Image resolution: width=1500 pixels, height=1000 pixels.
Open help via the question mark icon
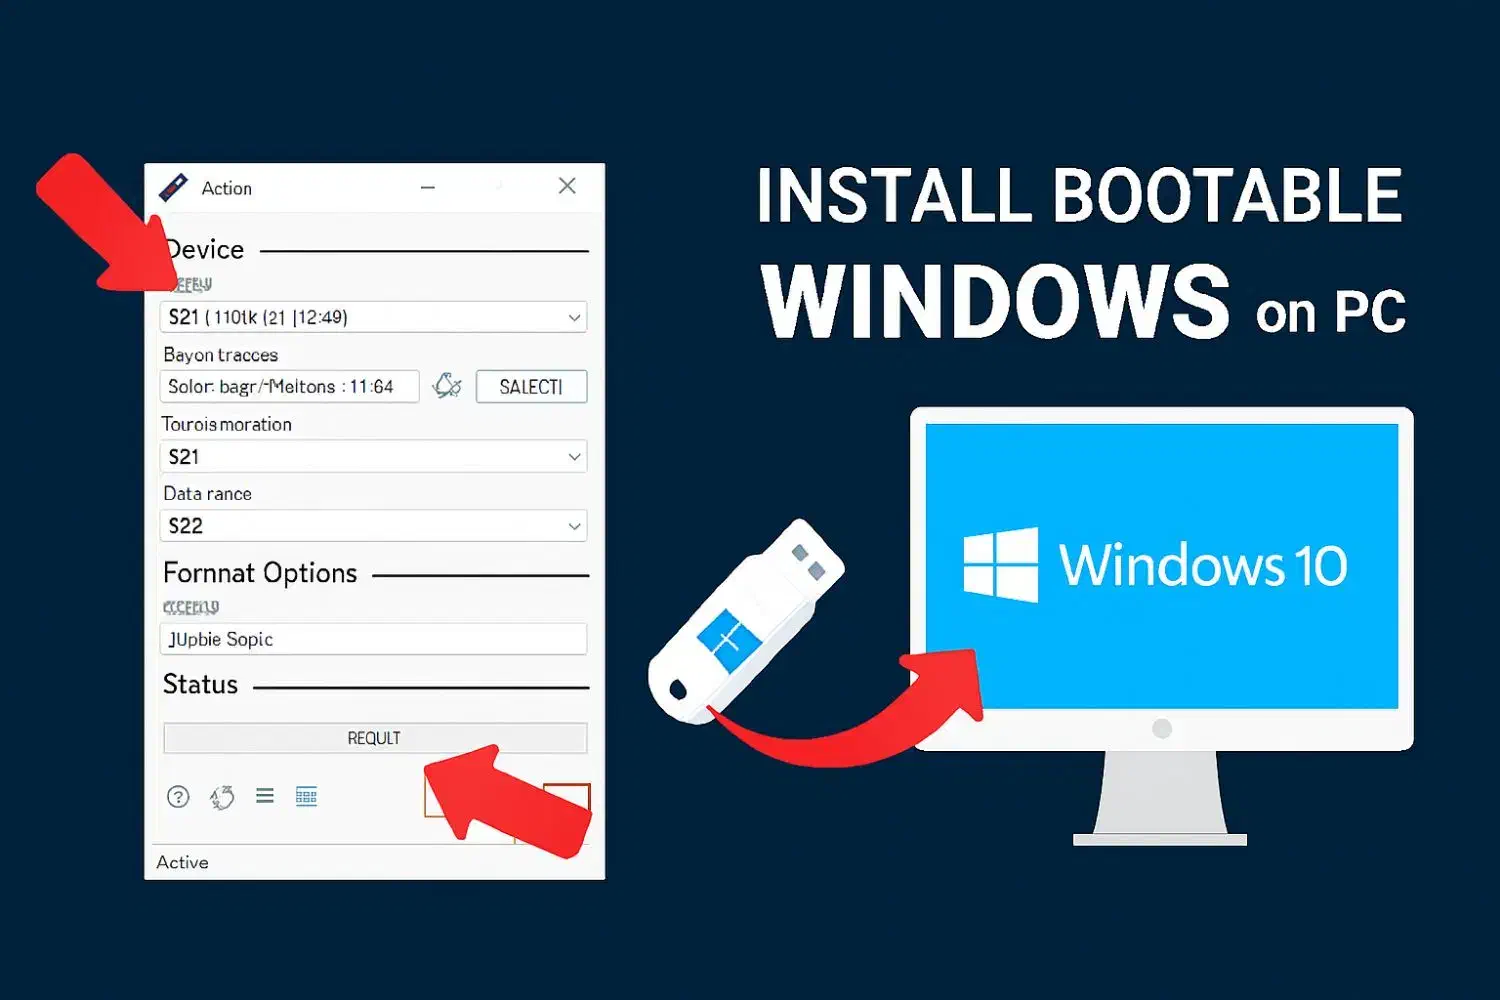pos(178,796)
